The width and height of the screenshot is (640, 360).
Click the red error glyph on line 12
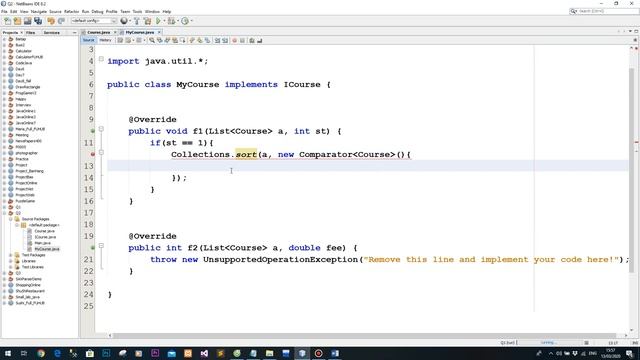coord(93,154)
